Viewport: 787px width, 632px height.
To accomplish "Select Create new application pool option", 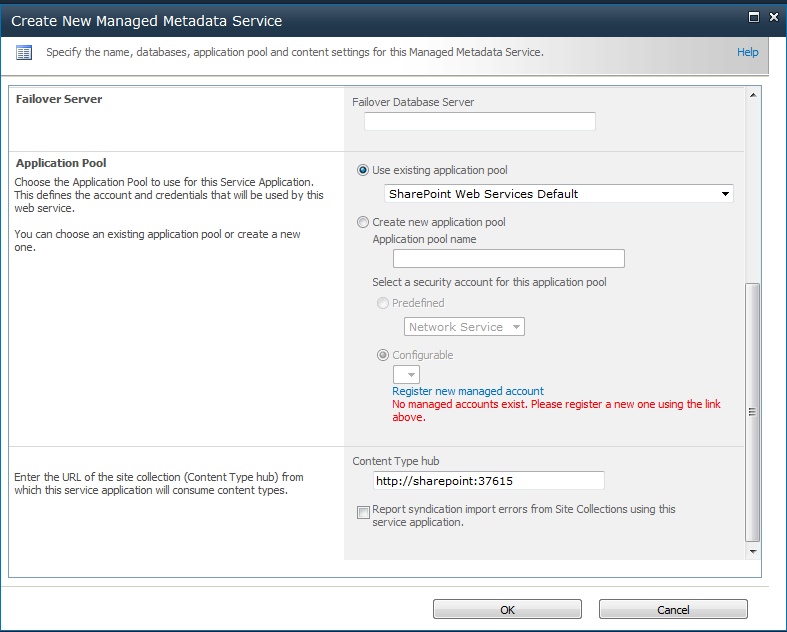I will tap(362, 222).
